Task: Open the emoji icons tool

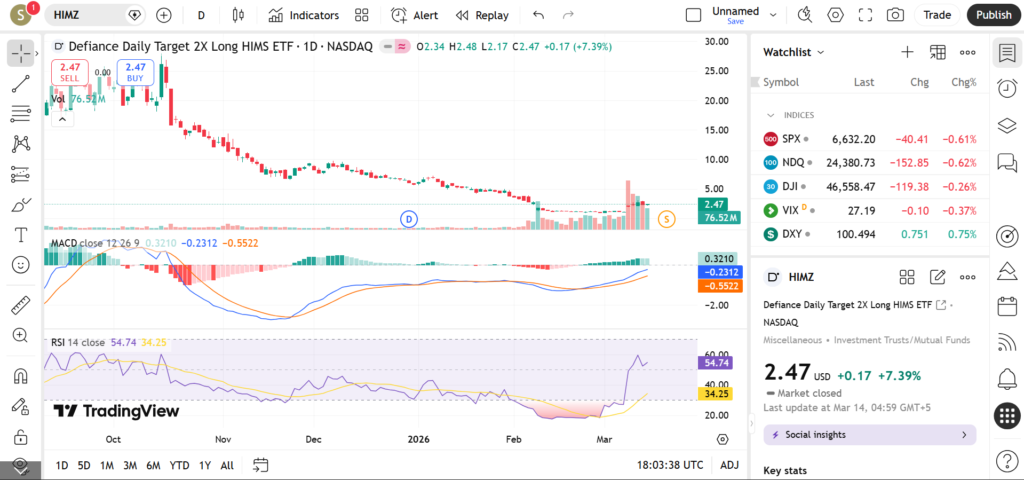Action: click(x=20, y=265)
